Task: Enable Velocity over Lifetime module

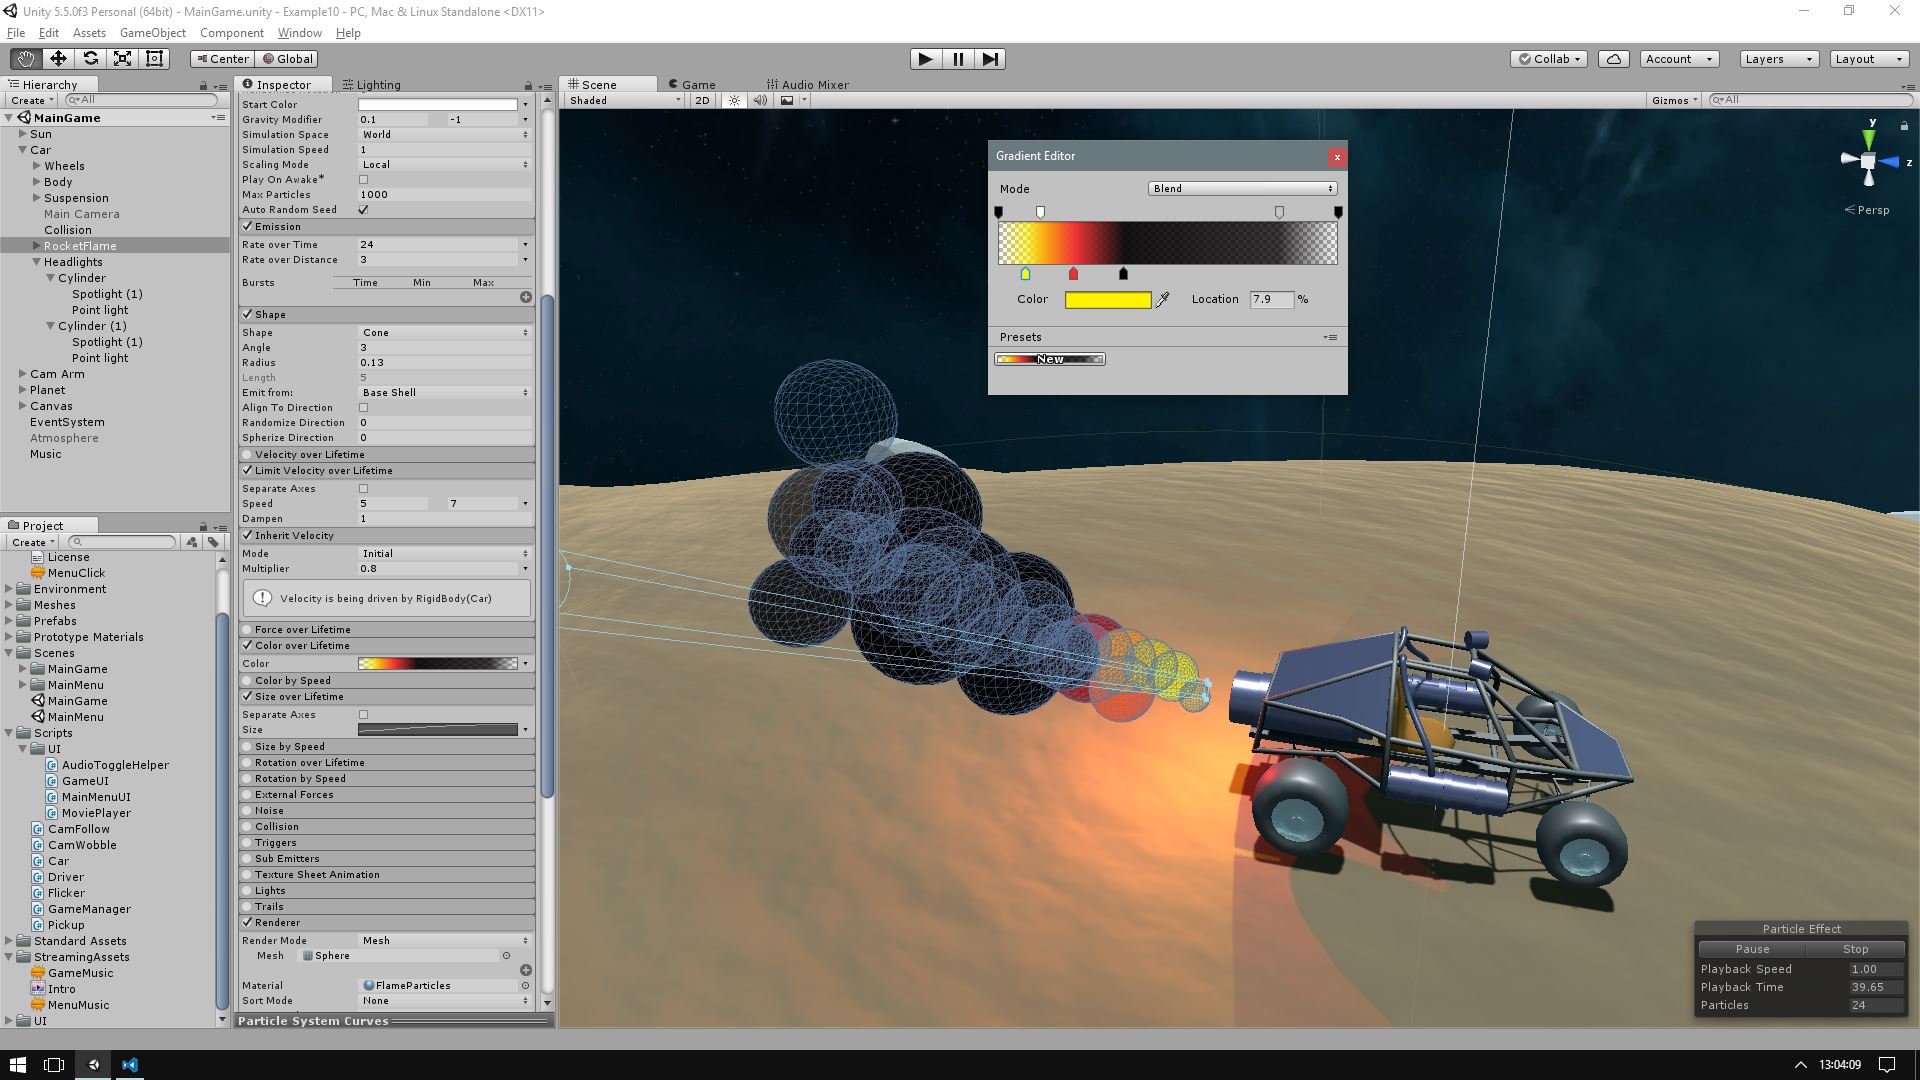Action: 247,455
